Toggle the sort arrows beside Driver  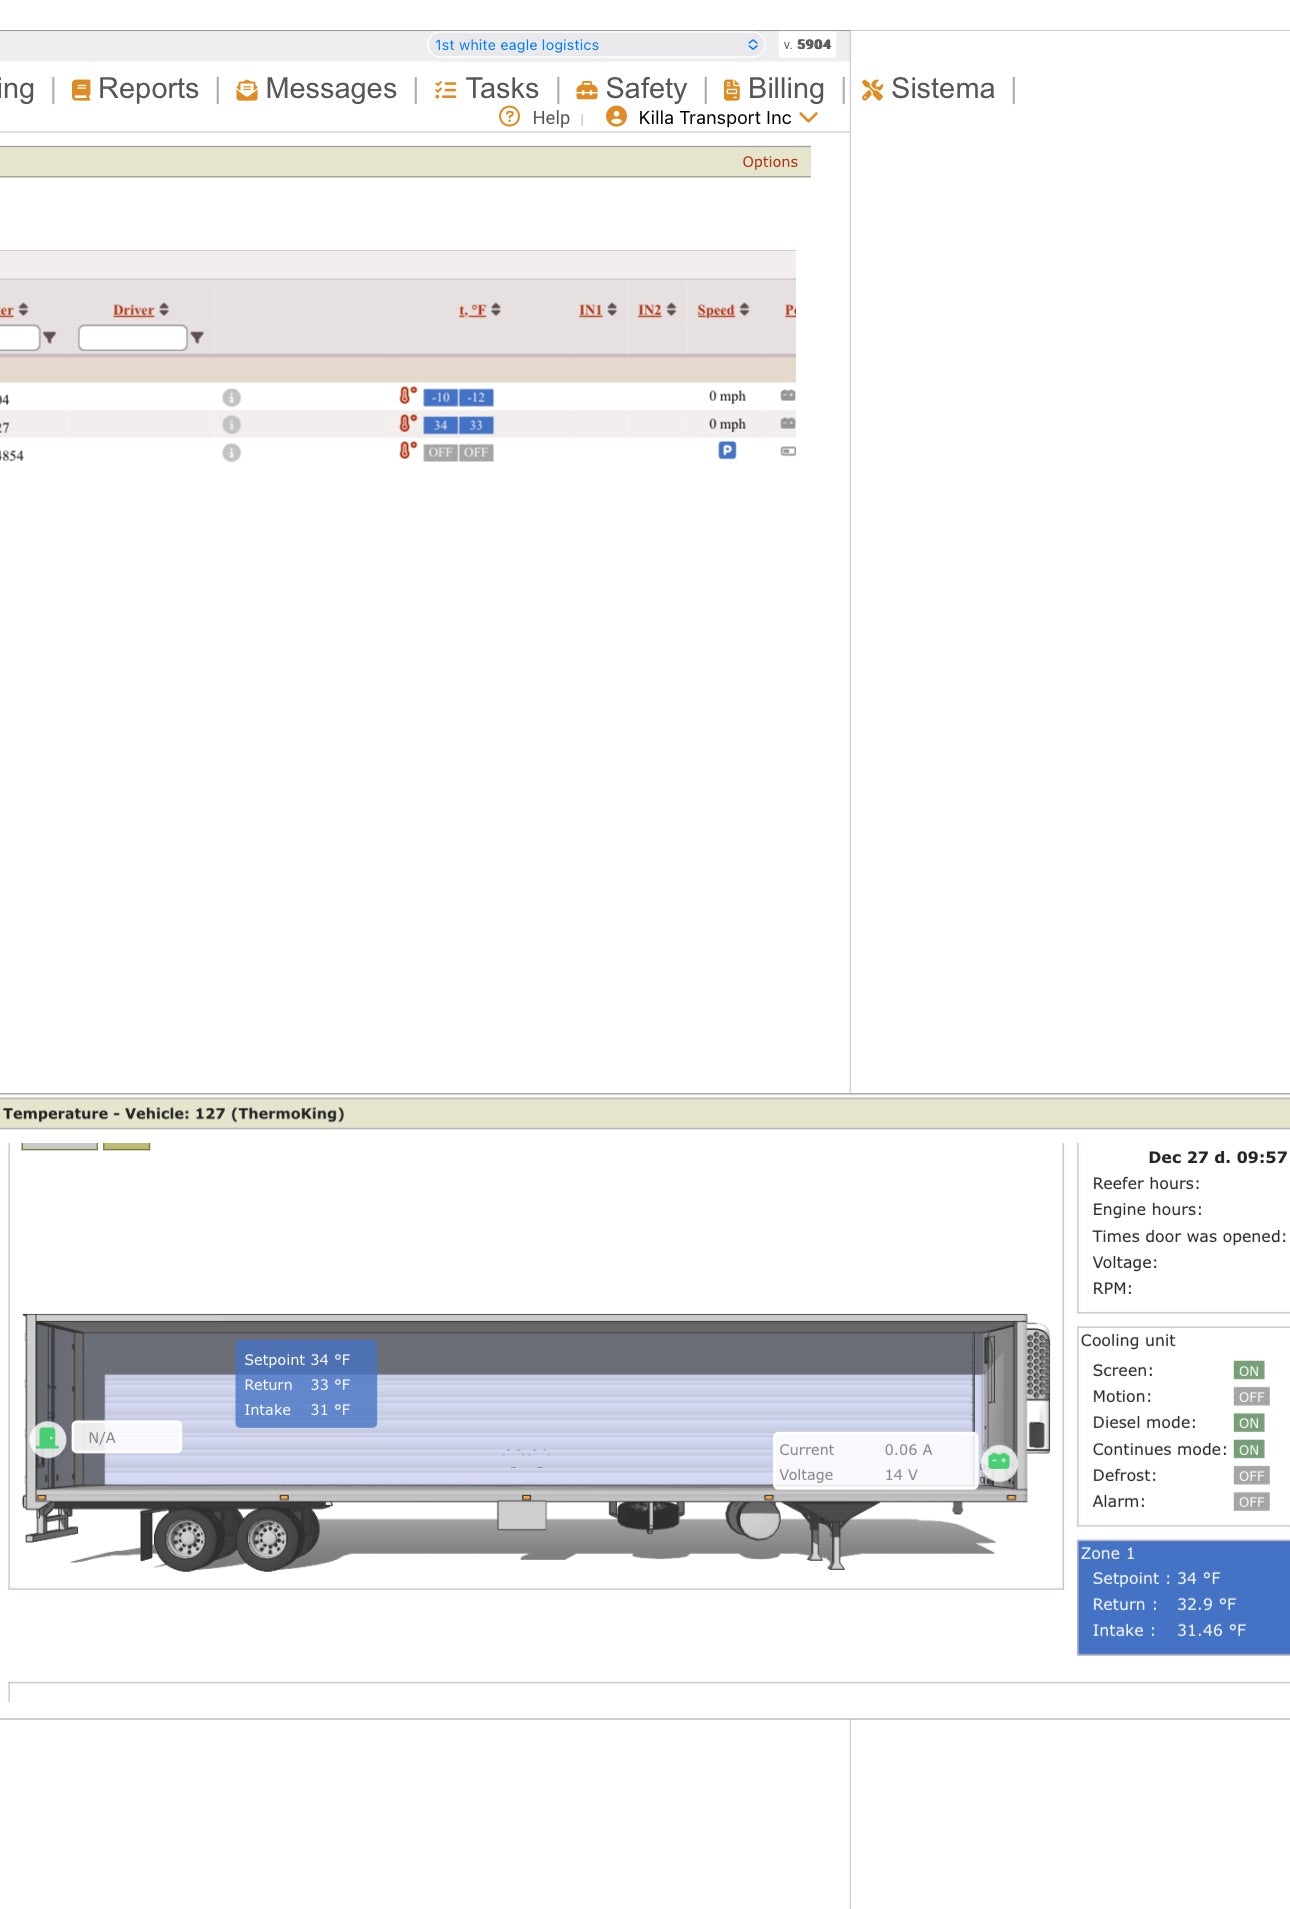coord(164,310)
